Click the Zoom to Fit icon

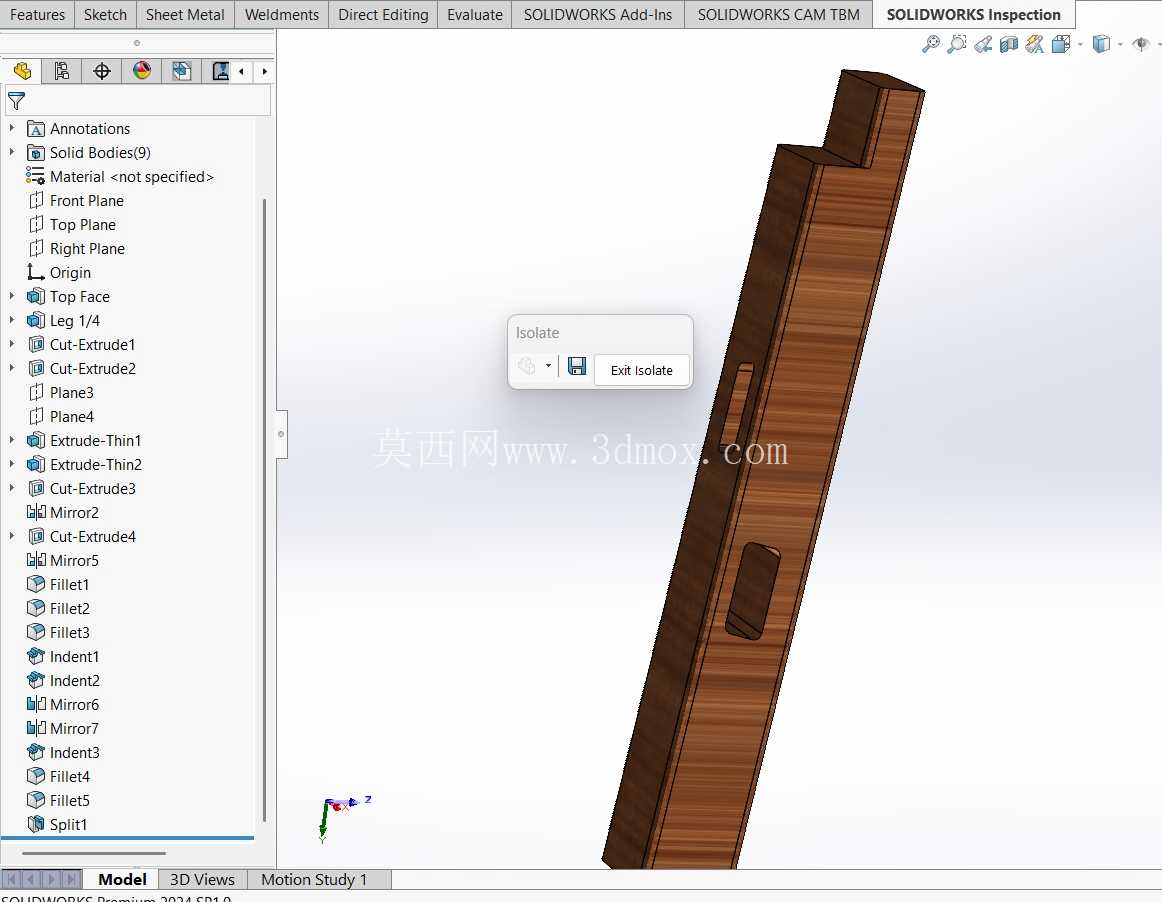coord(931,44)
